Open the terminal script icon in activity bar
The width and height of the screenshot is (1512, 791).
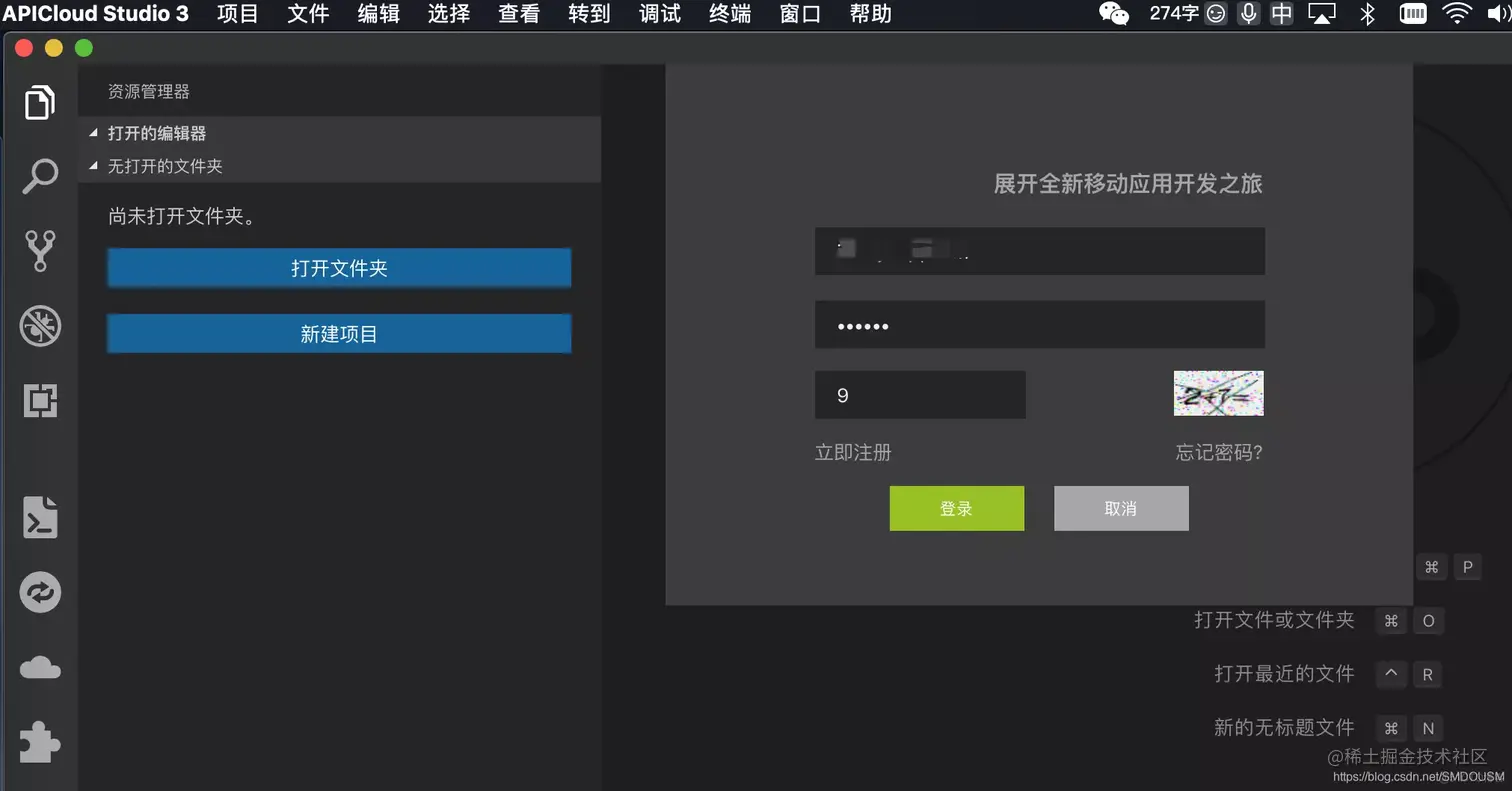(40, 518)
